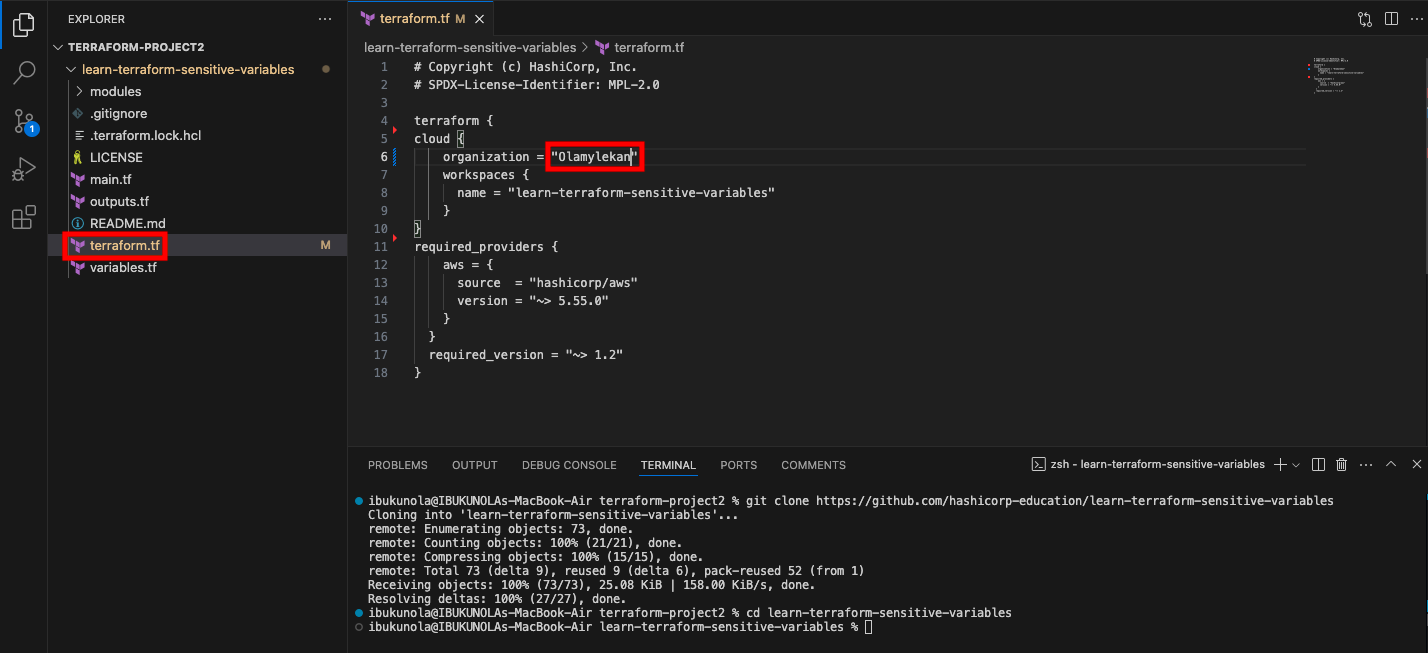Viewport: 1428px width, 653px height.
Task: Maximize the panel size with caret
Action: tap(1391, 465)
